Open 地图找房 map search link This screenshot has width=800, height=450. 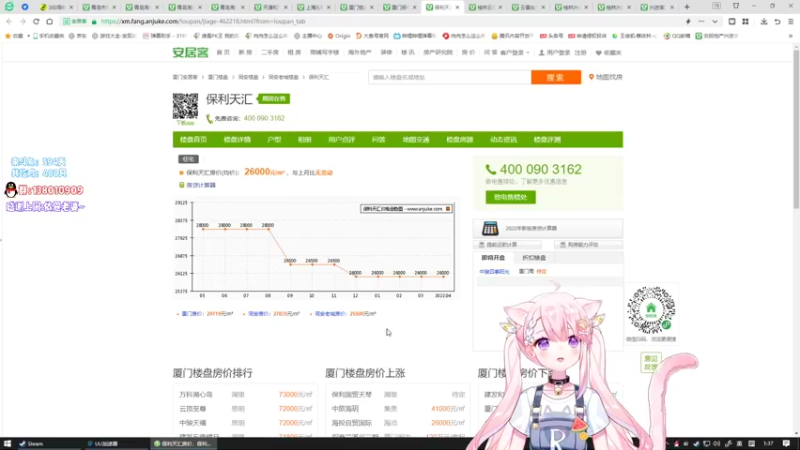pyautogui.click(x=606, y=77)
